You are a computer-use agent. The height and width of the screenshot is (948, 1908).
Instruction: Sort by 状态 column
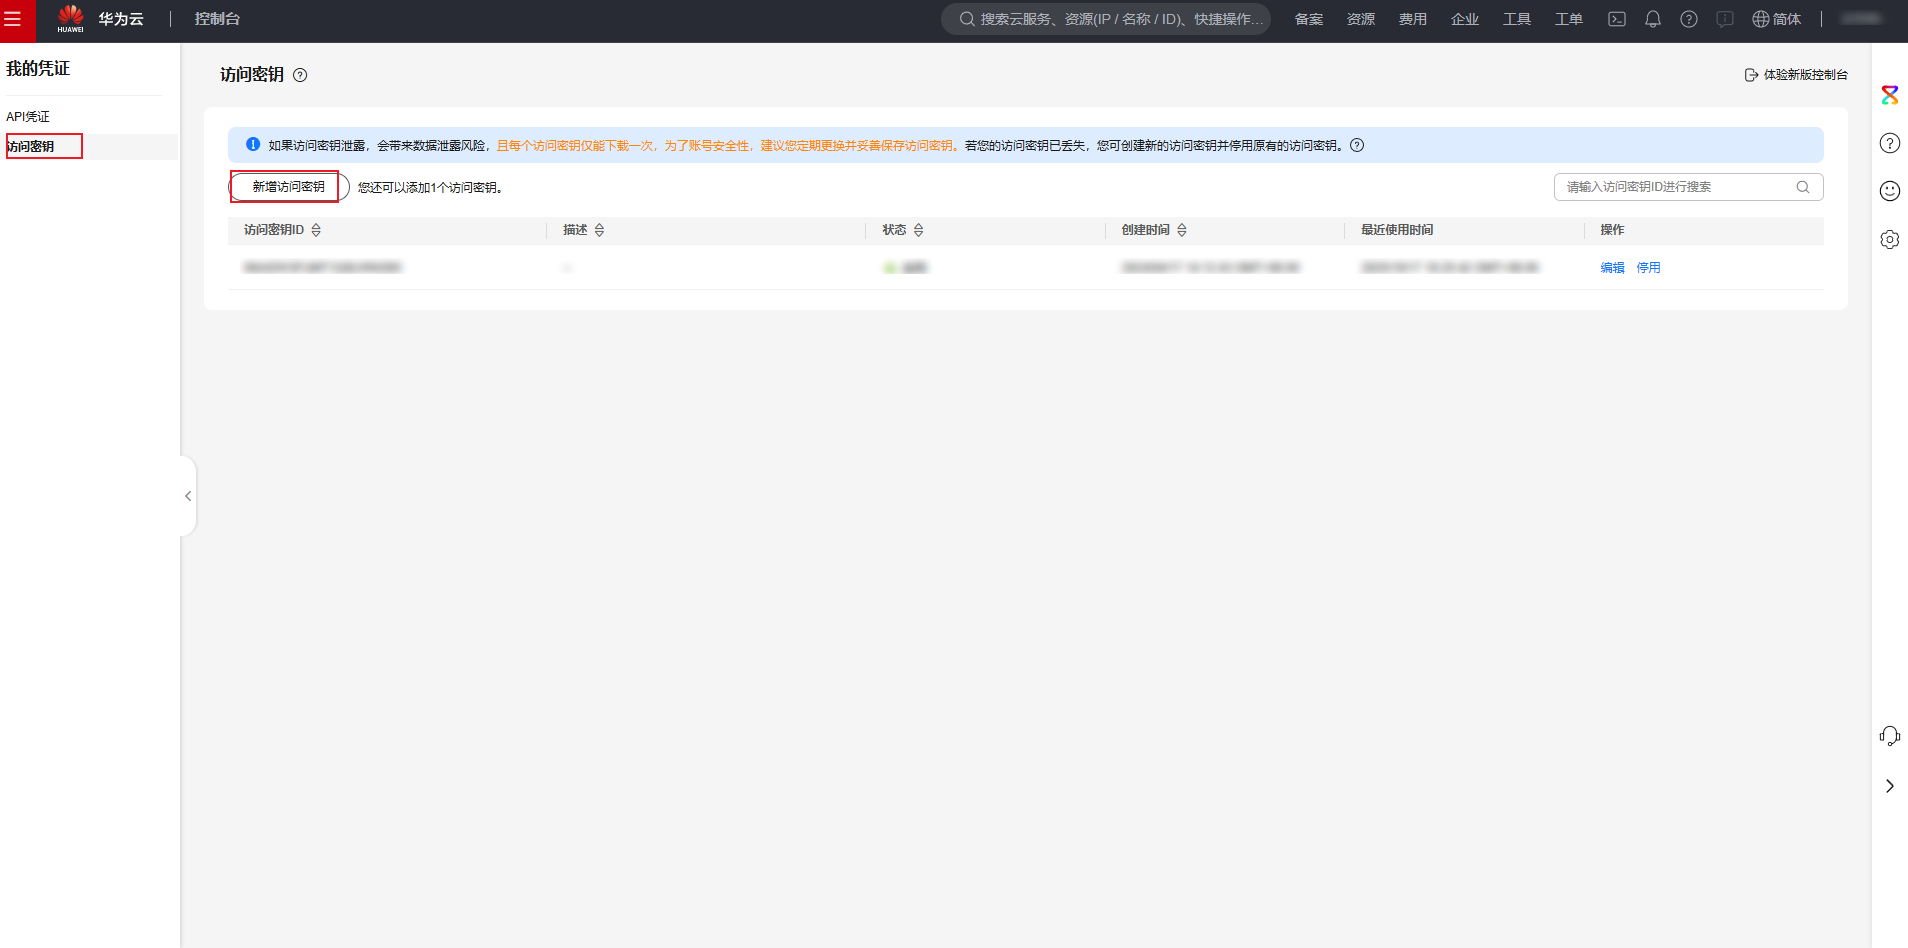coord(918,230)
